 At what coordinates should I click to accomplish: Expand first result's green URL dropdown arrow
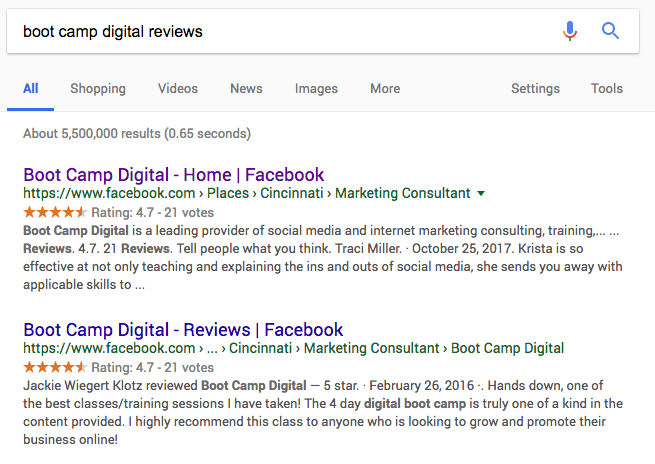[482, 193]
